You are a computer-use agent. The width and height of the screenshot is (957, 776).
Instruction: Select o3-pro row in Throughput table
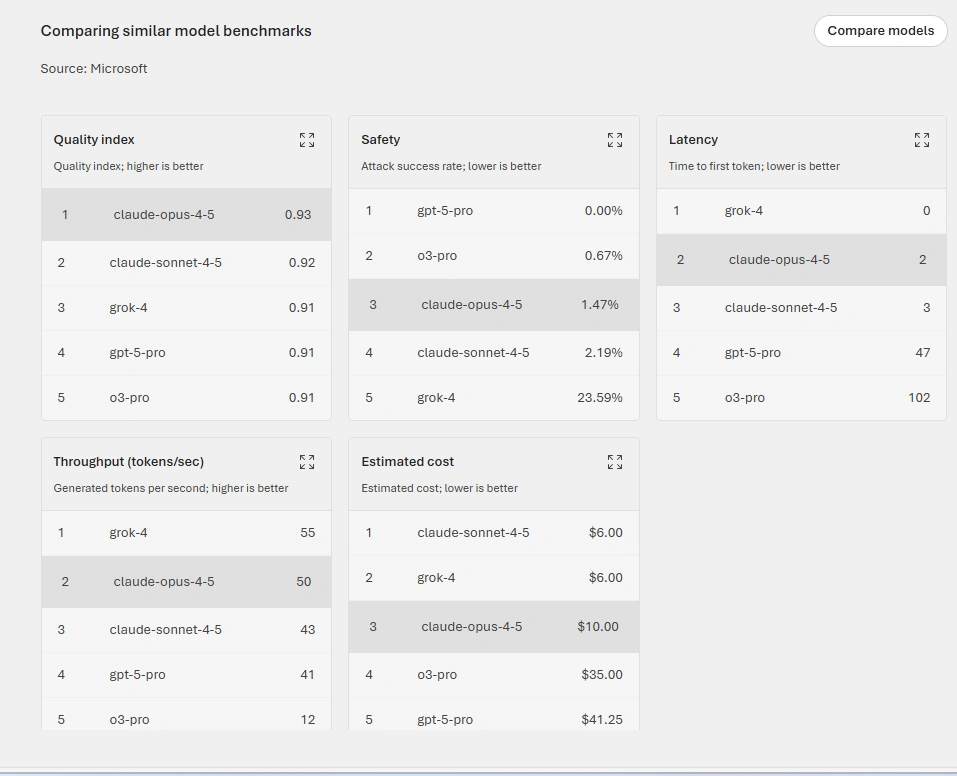point(186,714)
